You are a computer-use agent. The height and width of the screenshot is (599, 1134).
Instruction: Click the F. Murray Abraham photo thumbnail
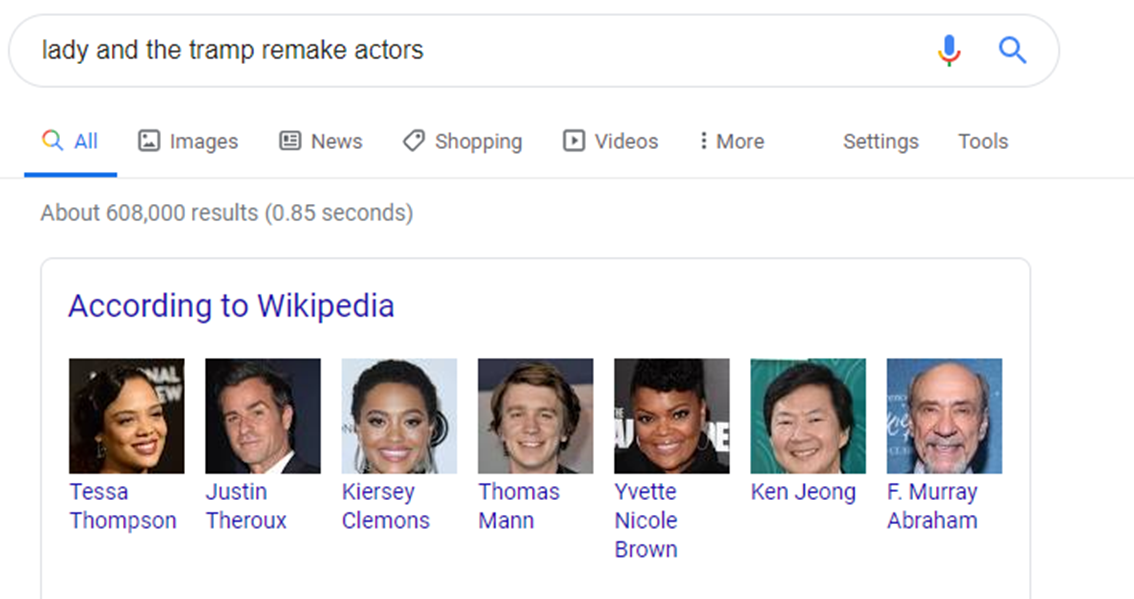pyautogui.click(x=945, y=416)
